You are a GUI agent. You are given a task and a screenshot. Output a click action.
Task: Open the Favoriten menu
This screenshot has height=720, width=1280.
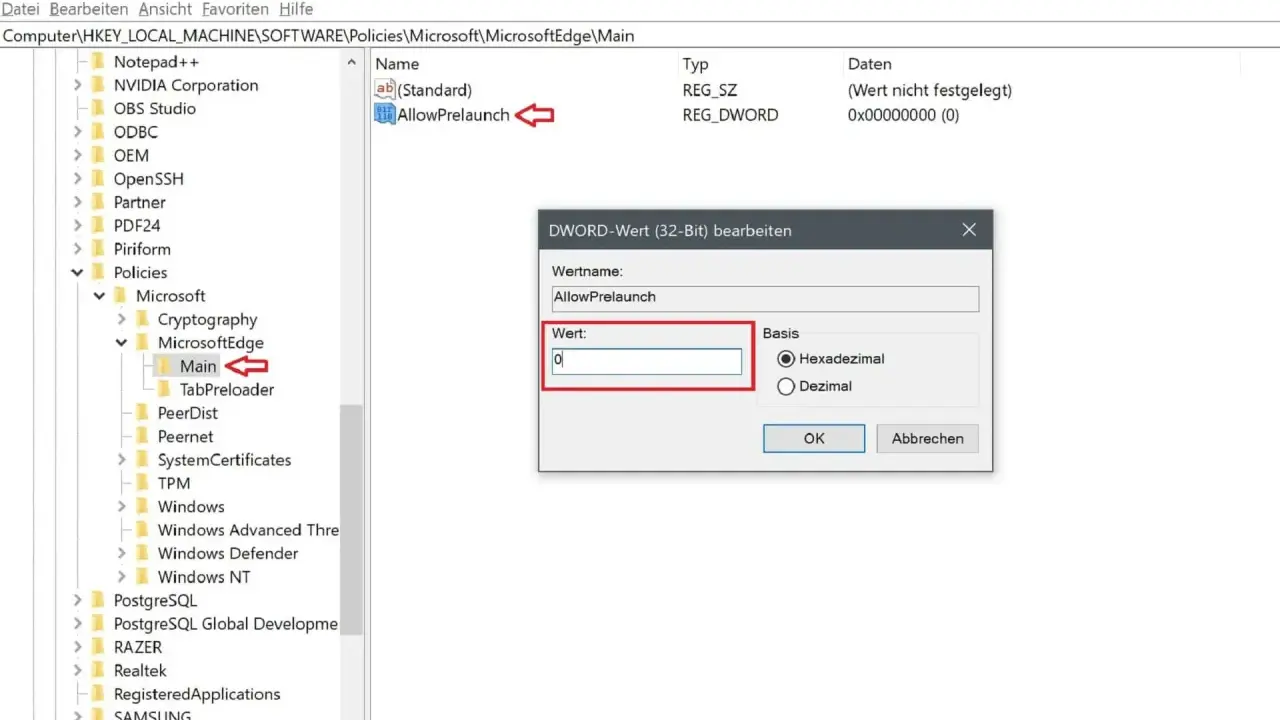pyautogui.click(x=236, y=9)
